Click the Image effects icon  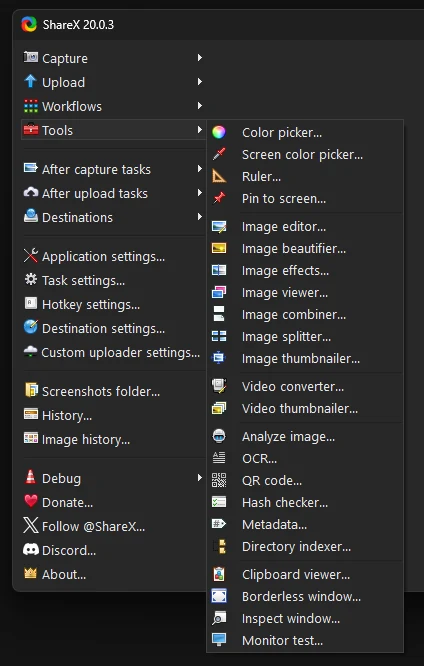click(x=219, y=270)
